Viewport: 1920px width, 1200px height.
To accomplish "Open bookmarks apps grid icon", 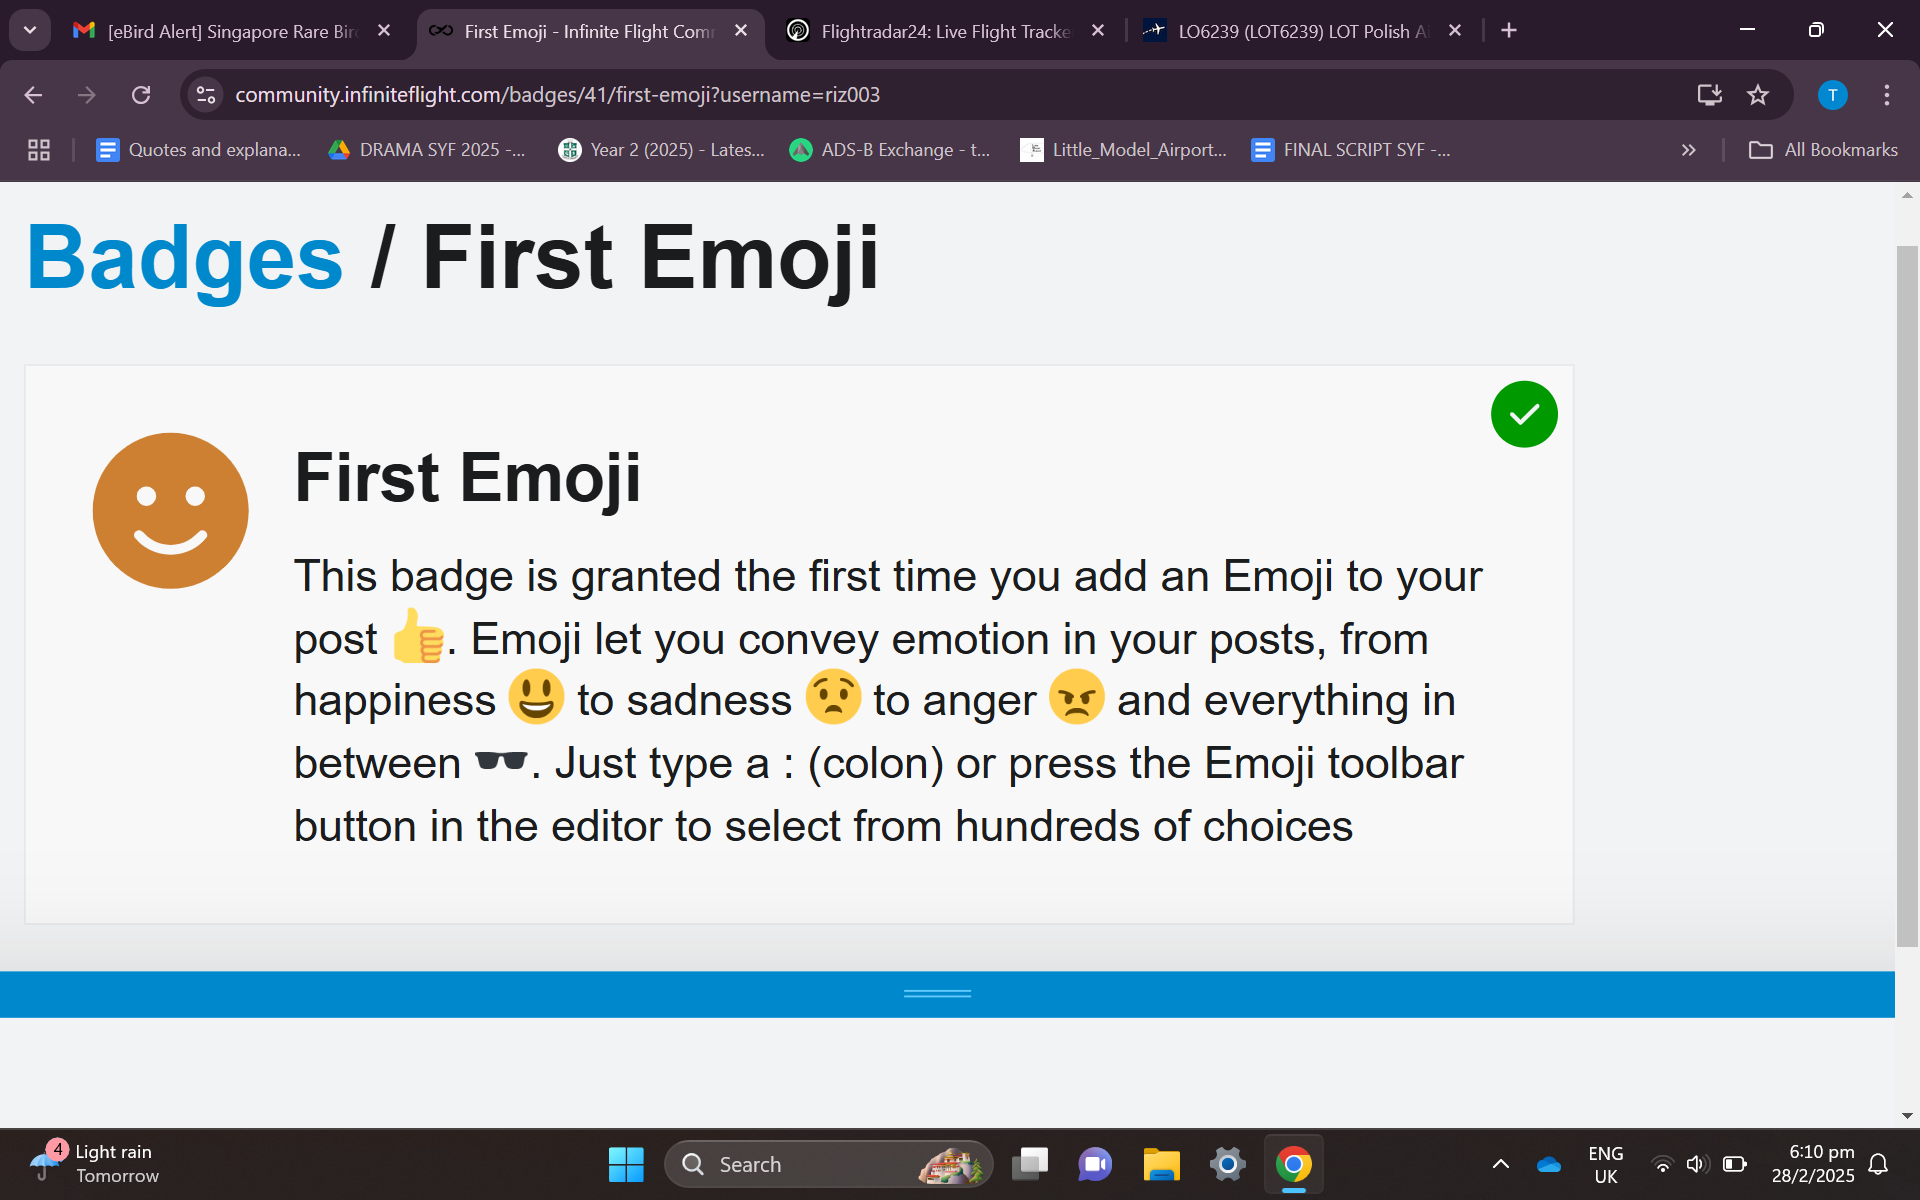I will (x=39, y=150).
